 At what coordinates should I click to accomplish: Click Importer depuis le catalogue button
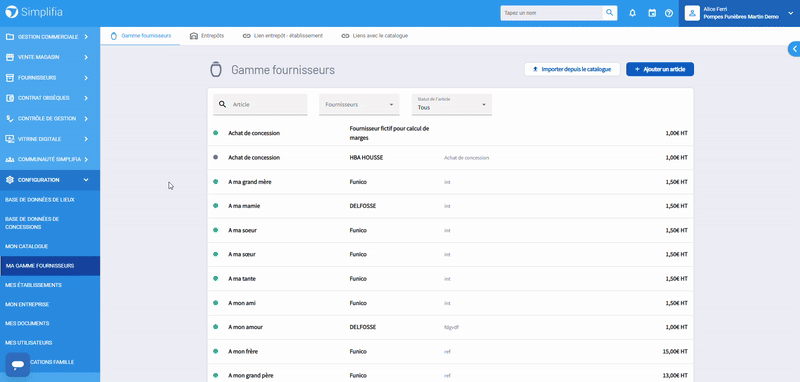point(572,69)
